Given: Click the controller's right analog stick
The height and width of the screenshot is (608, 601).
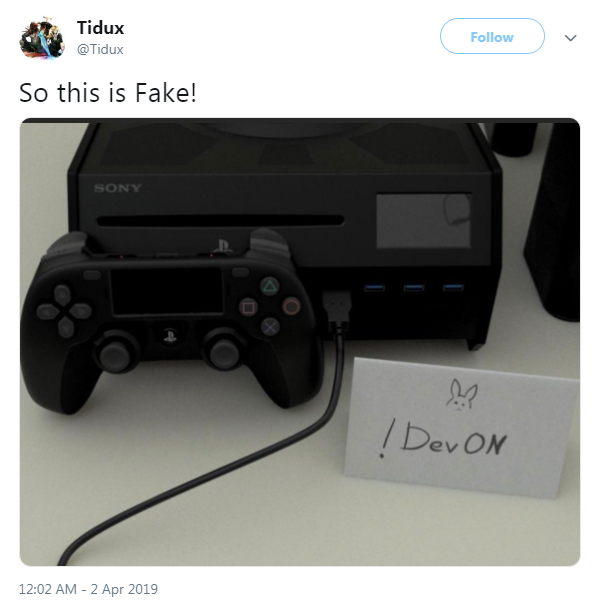Looking at the screenshot, I should click(224, 351).
